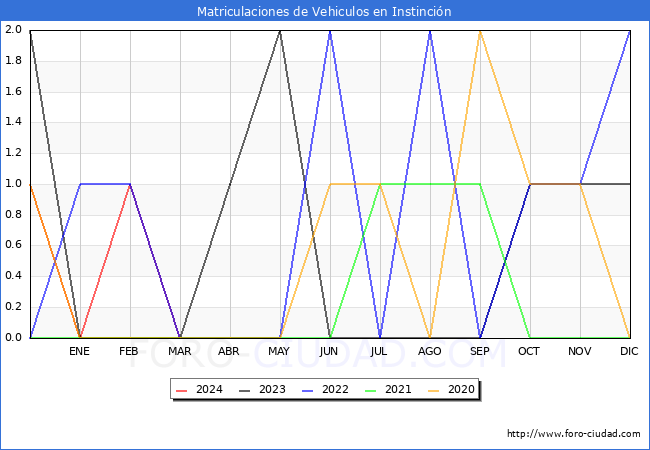Click the 2024 legend label
The height and width of the screenshot is (450, 650).
(x=209, y=390)
